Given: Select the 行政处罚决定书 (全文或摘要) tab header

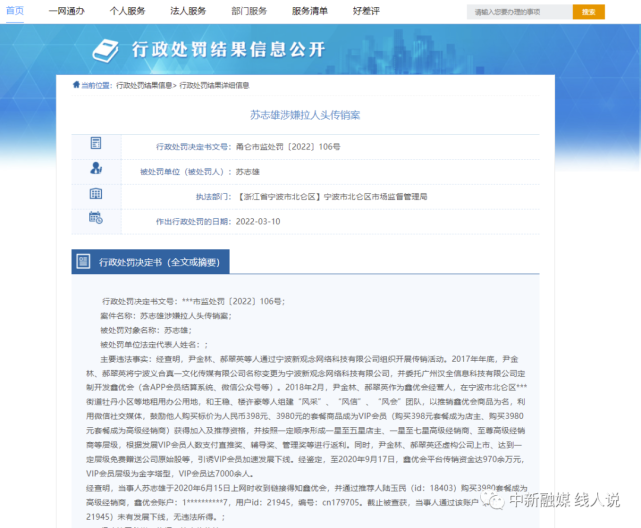Looking at the screenshot, I should 150,262.
